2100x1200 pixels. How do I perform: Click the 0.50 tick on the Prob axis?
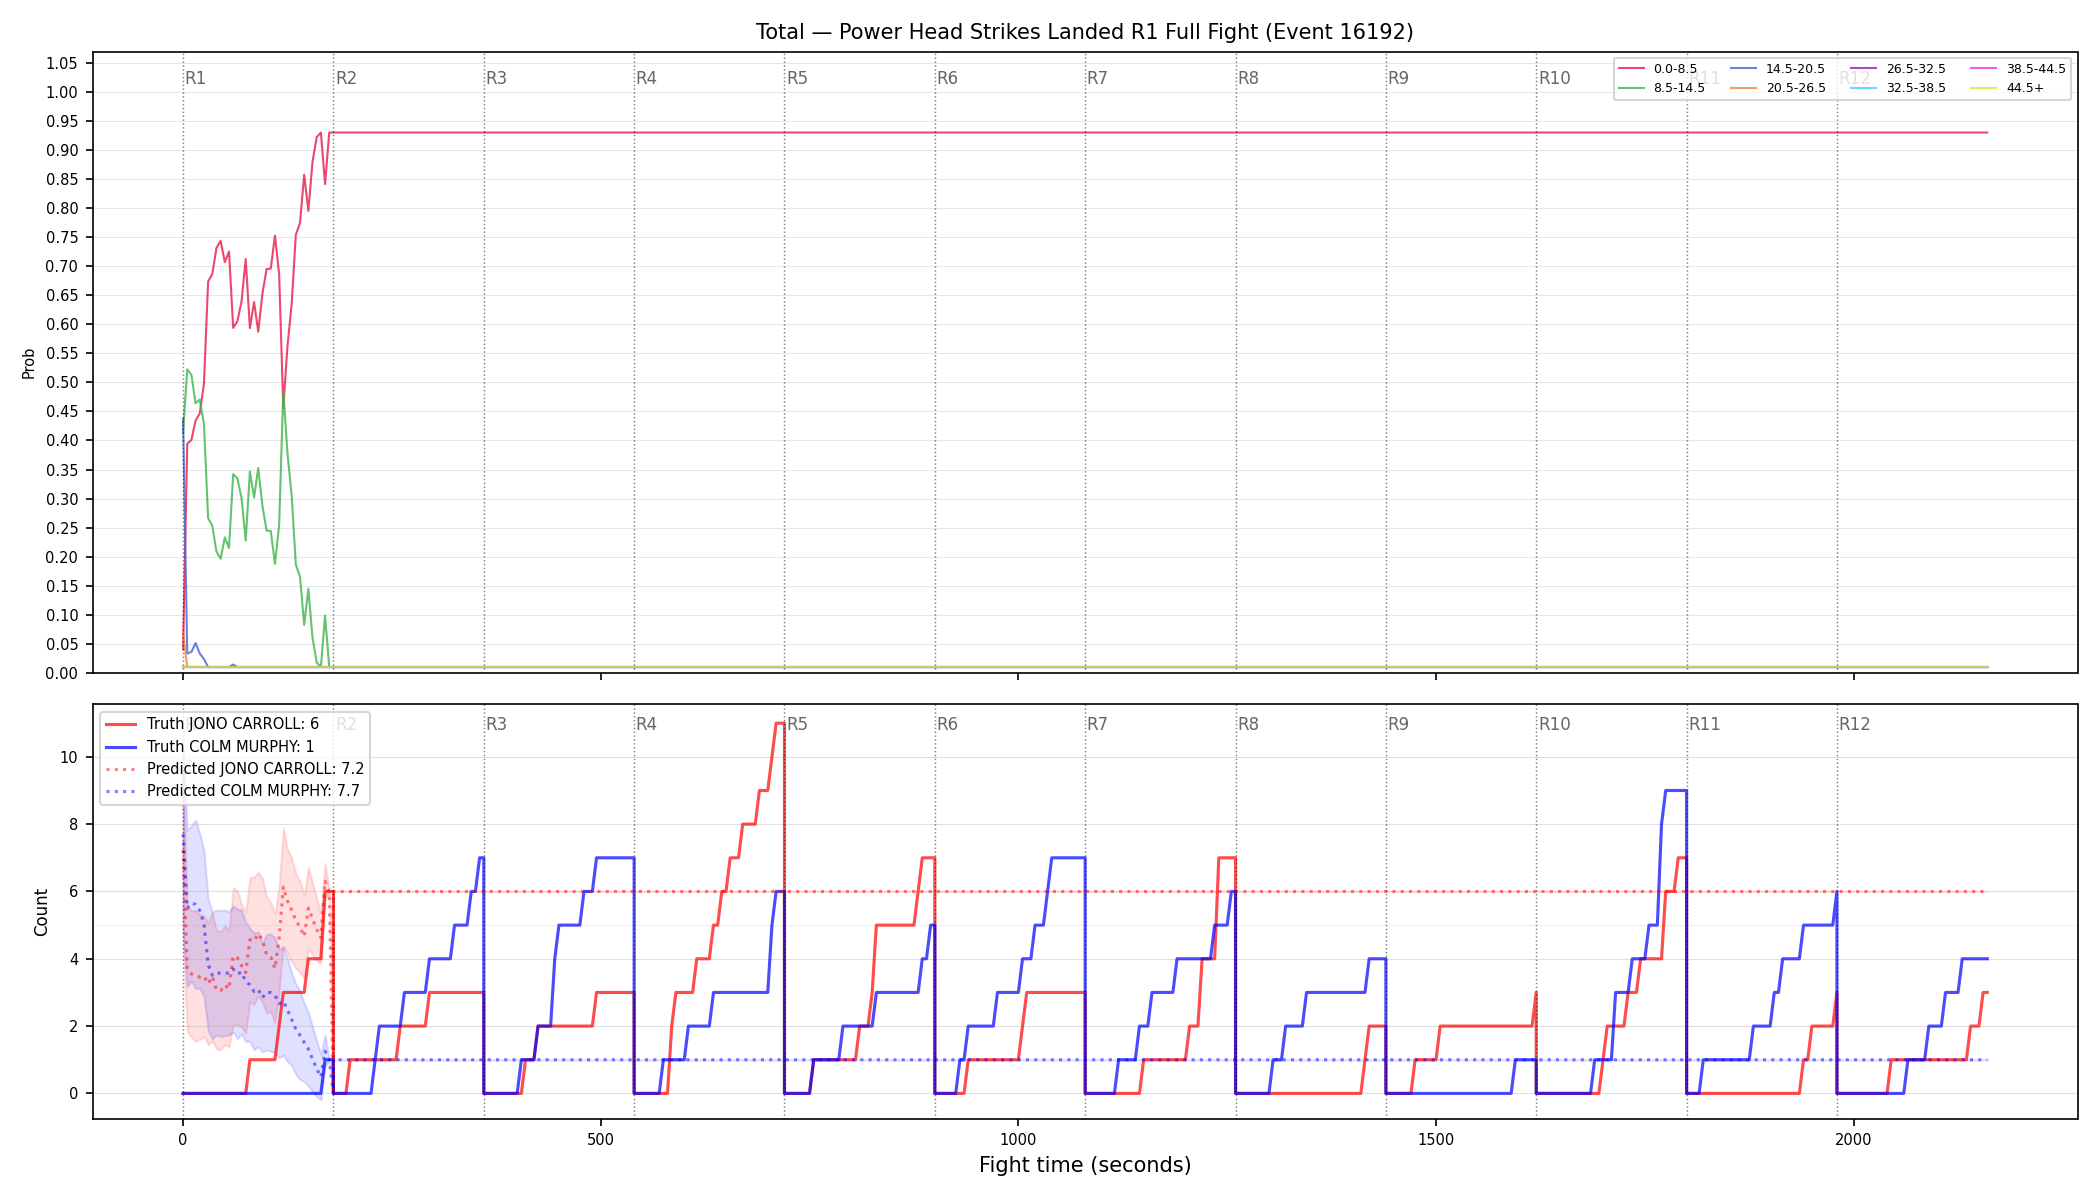coord(61,383)
